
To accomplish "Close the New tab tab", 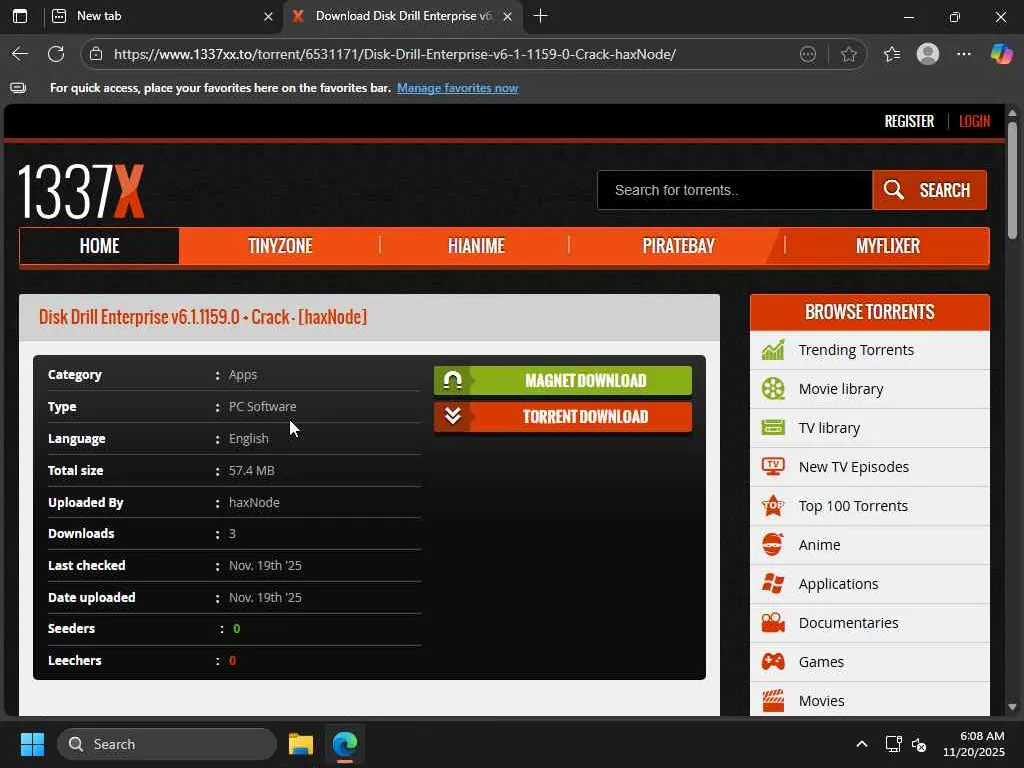I will point(268,16).
